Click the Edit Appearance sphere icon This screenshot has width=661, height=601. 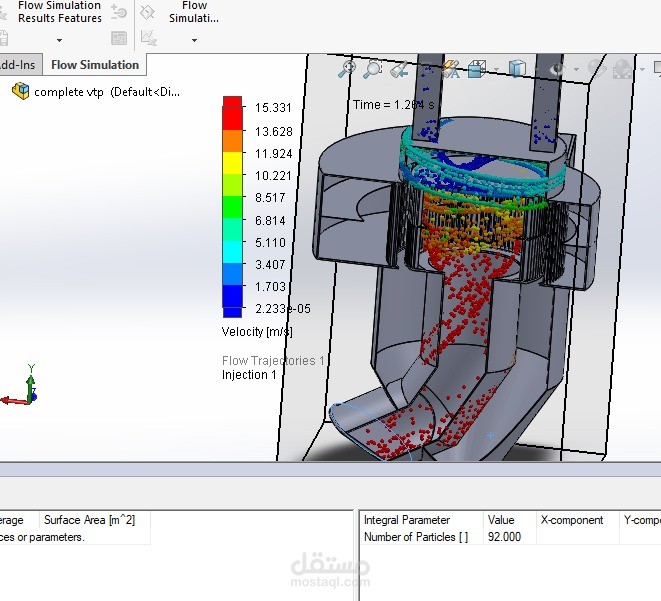point(597,69)
